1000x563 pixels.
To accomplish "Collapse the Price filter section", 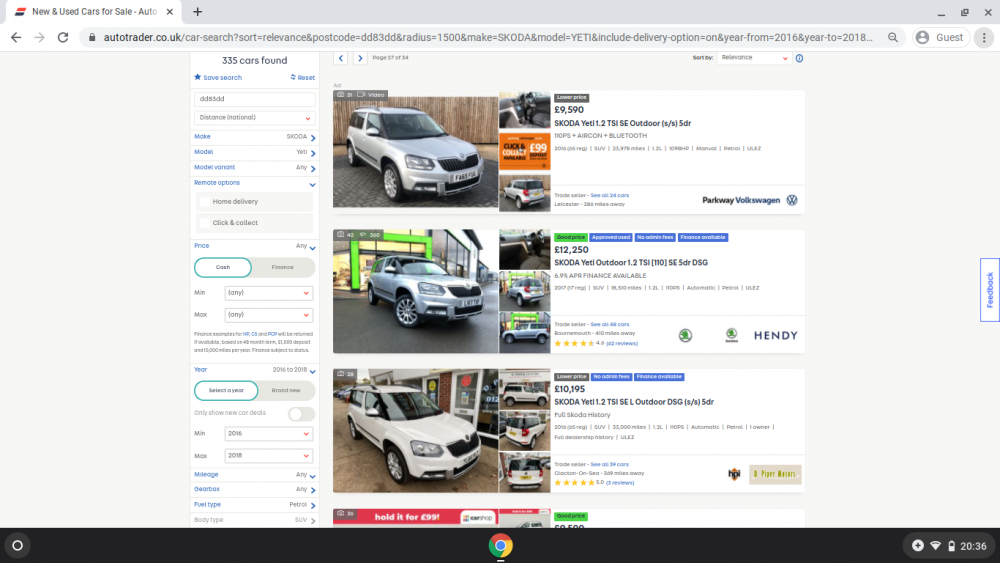I will pyautogui.click(x=254, y=246).
